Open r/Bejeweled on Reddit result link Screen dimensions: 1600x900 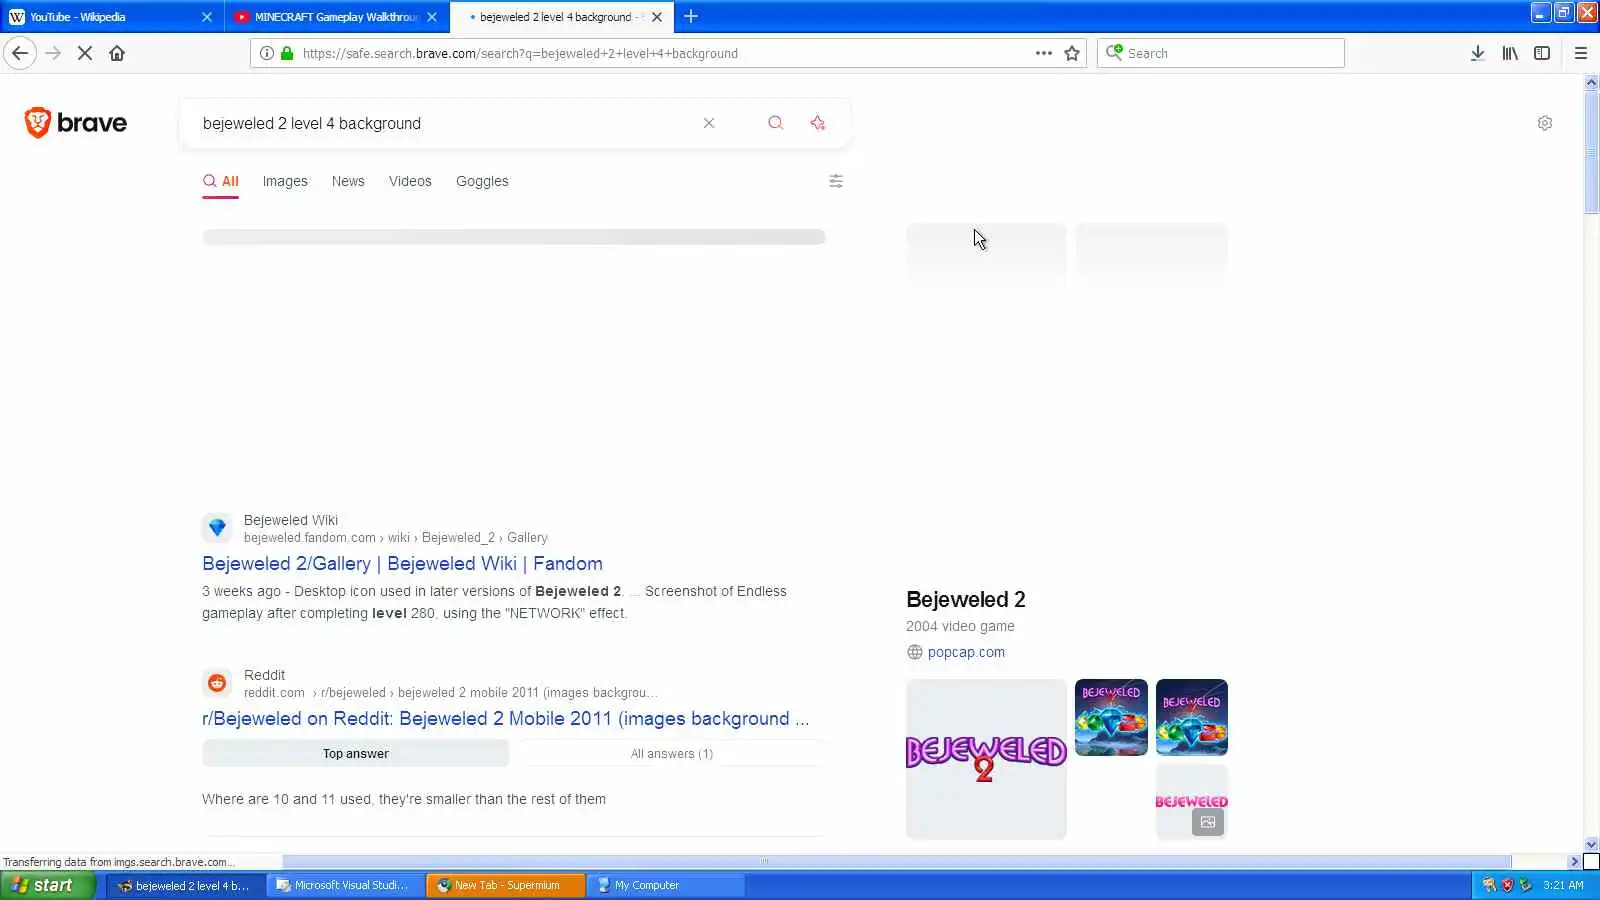(x=506, y=718)
